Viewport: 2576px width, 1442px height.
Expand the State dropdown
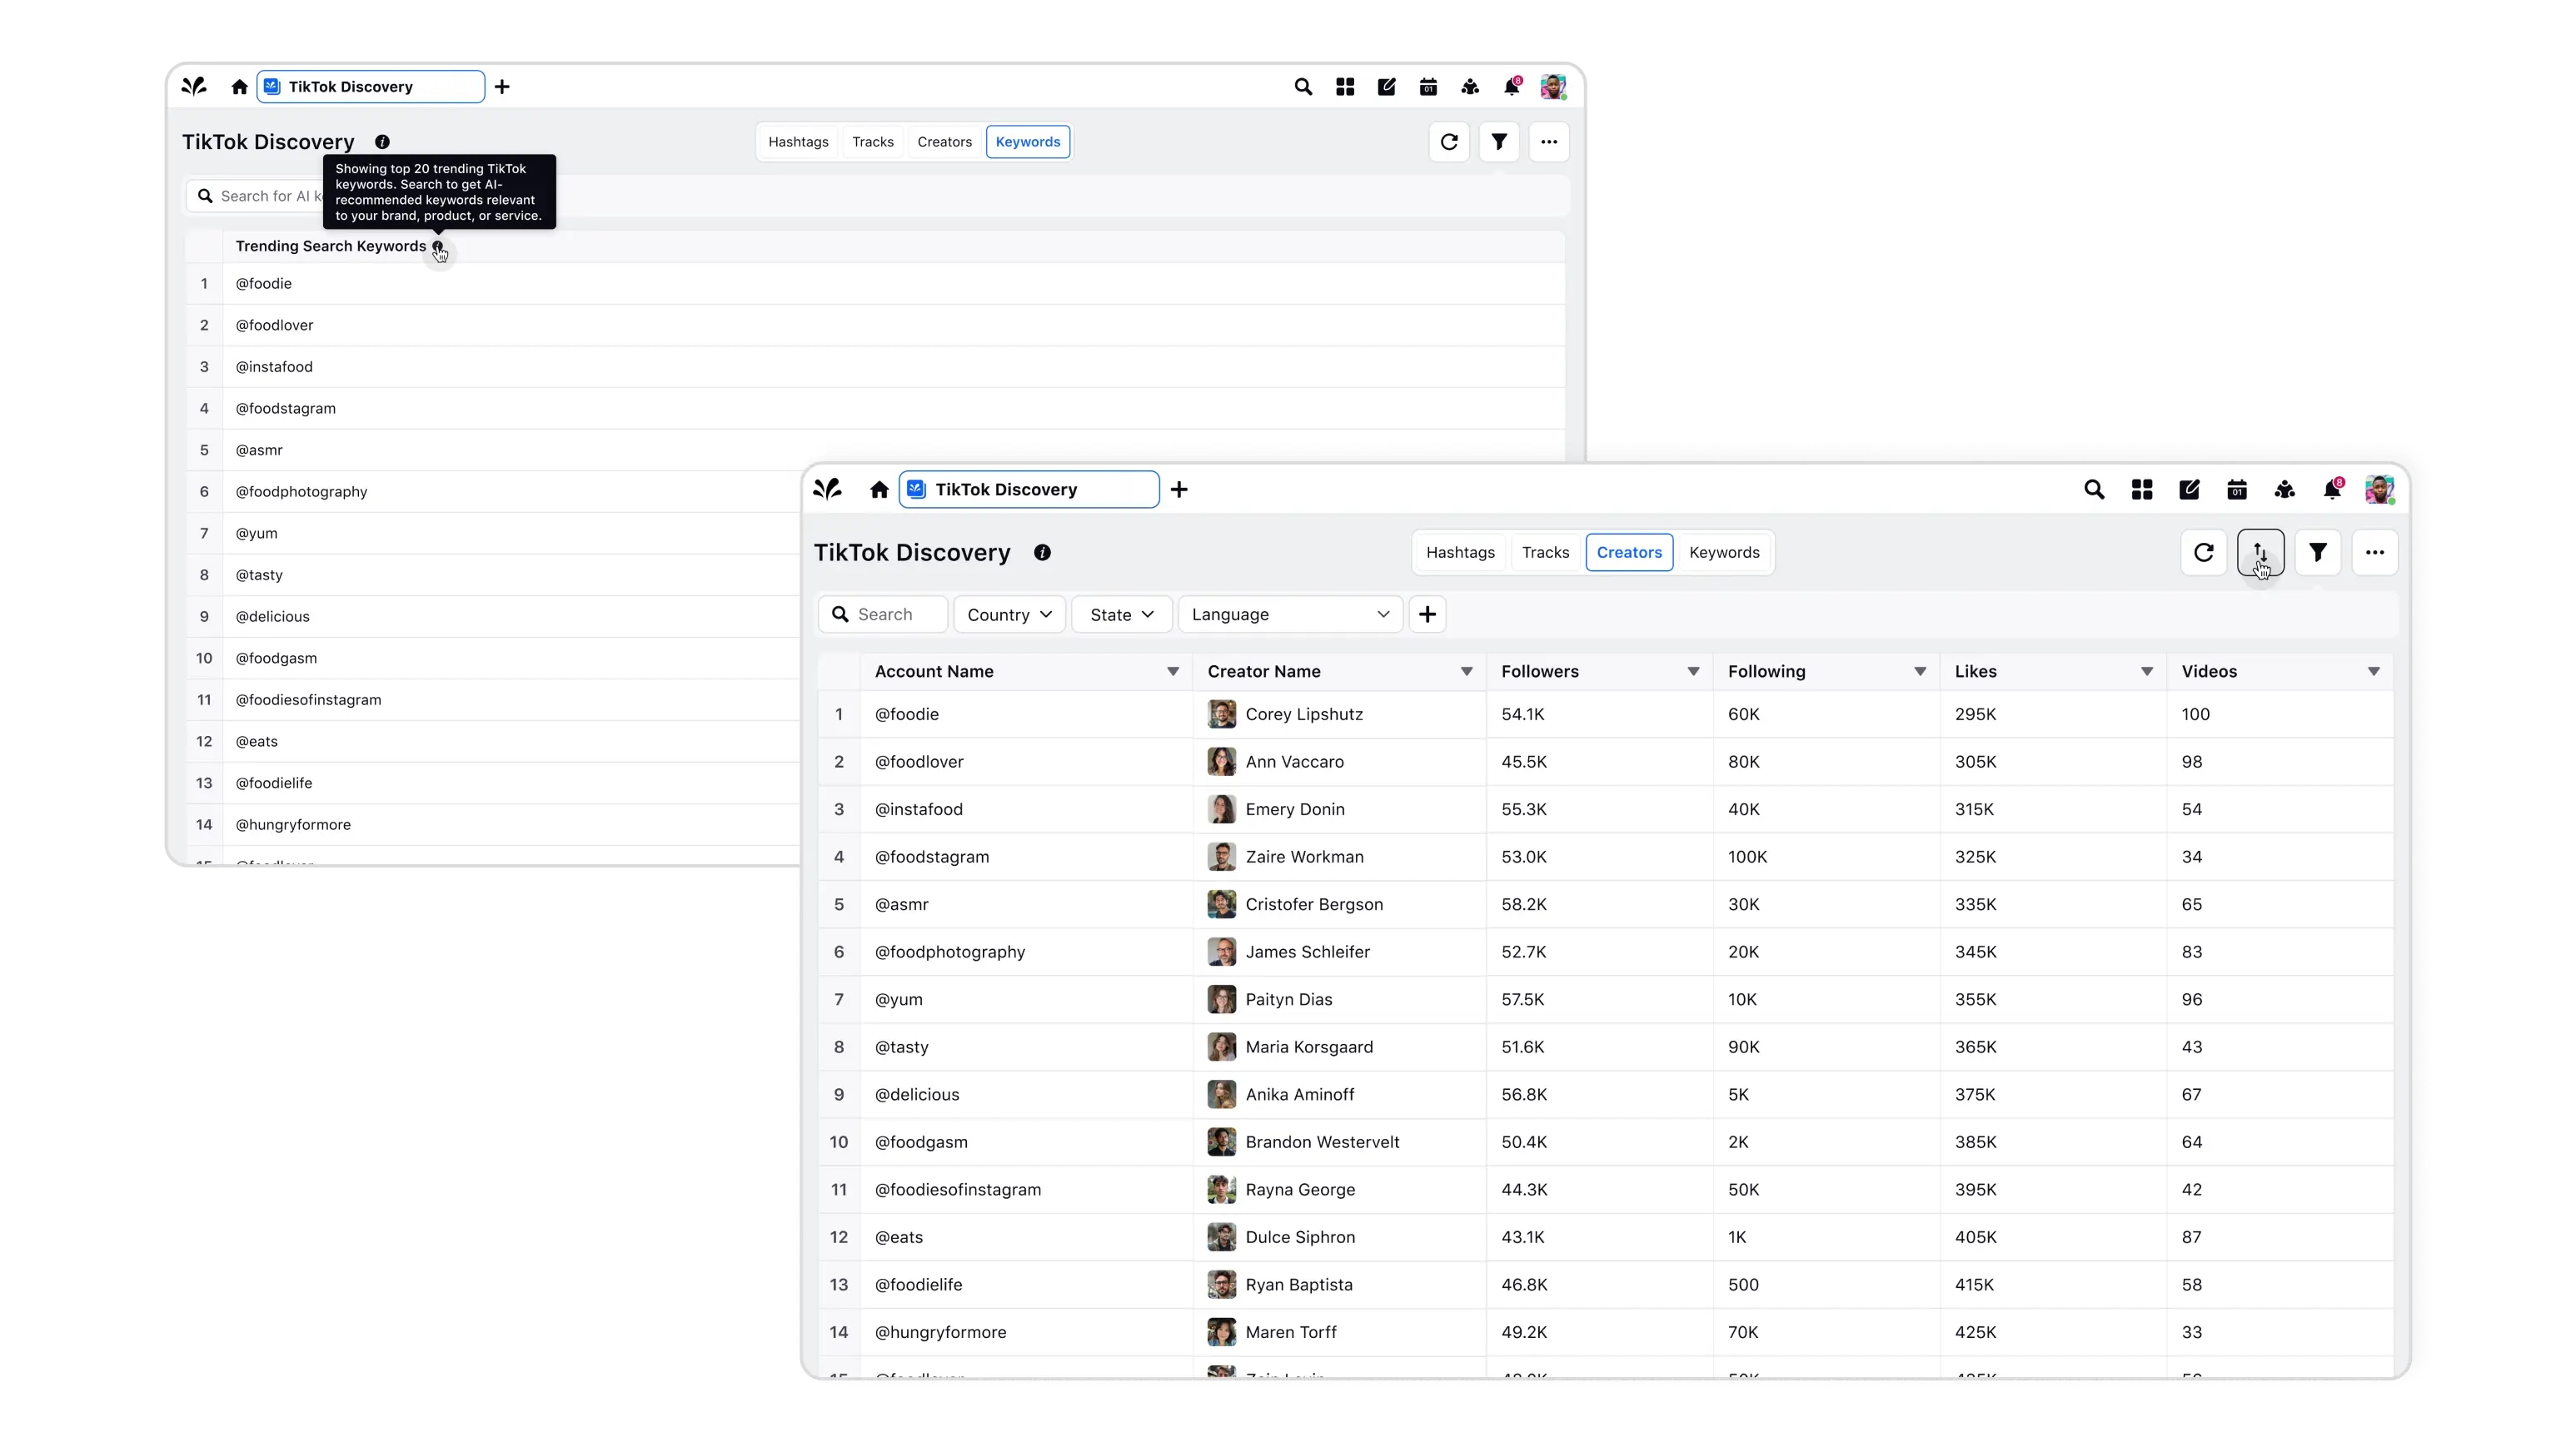1121,614
